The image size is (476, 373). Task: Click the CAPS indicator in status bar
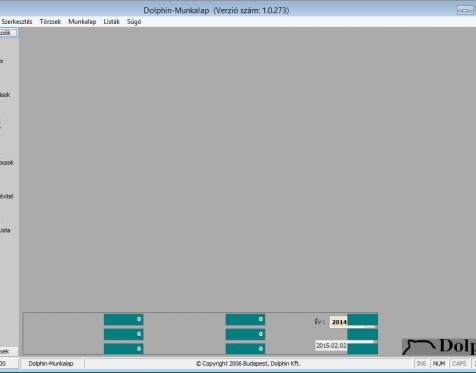459,364
